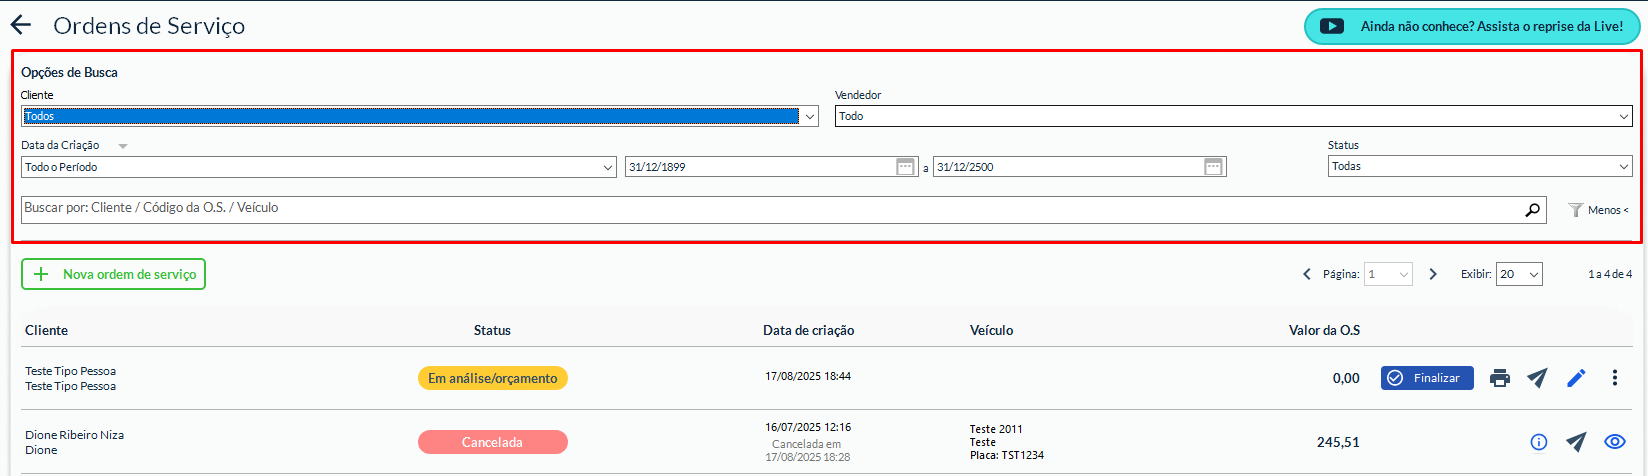Send the Dione Ribeiro Niza order

(1576, 442)
